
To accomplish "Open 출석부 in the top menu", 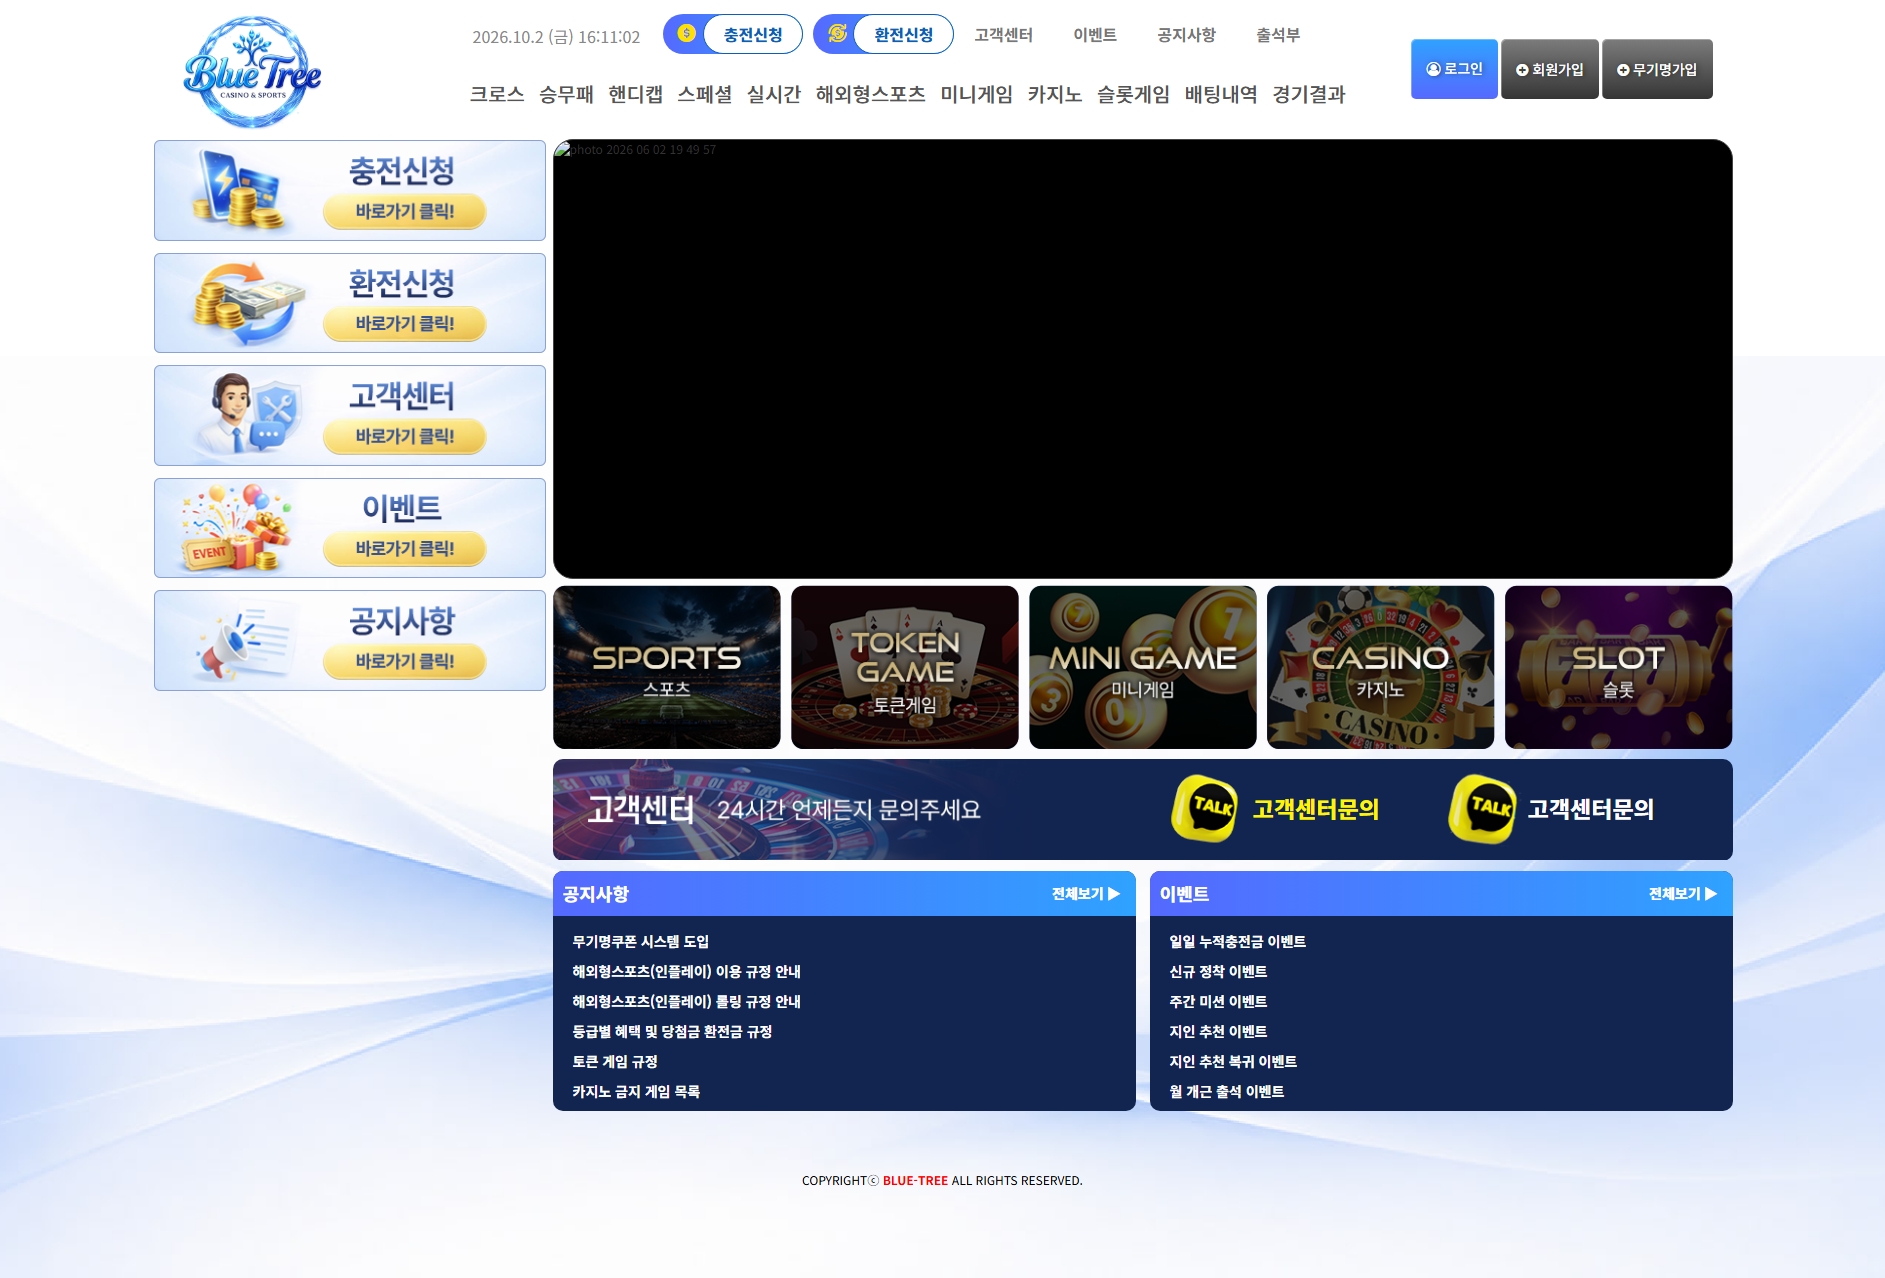I will point(1278,35).
